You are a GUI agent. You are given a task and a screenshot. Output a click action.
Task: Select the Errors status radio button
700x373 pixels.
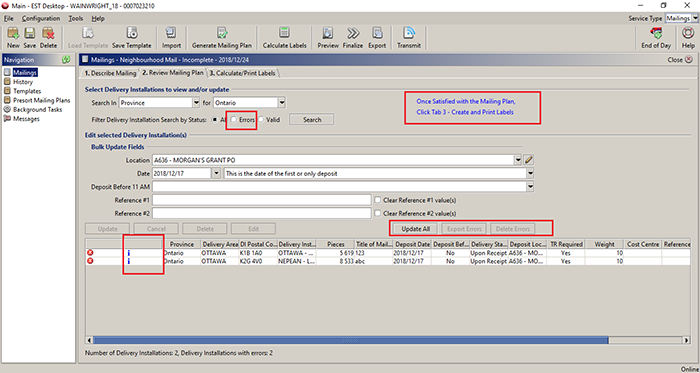tap(233, 120)
